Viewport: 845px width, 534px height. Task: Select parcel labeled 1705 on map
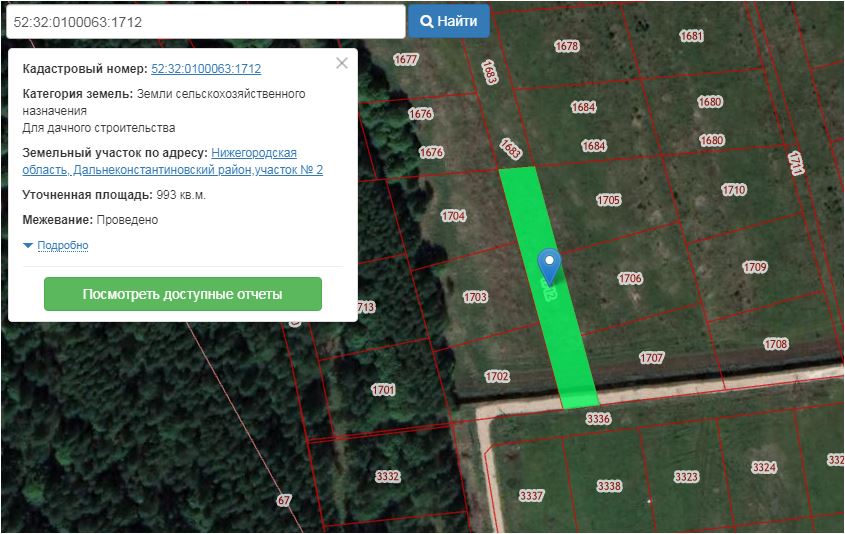click(609, 200)
